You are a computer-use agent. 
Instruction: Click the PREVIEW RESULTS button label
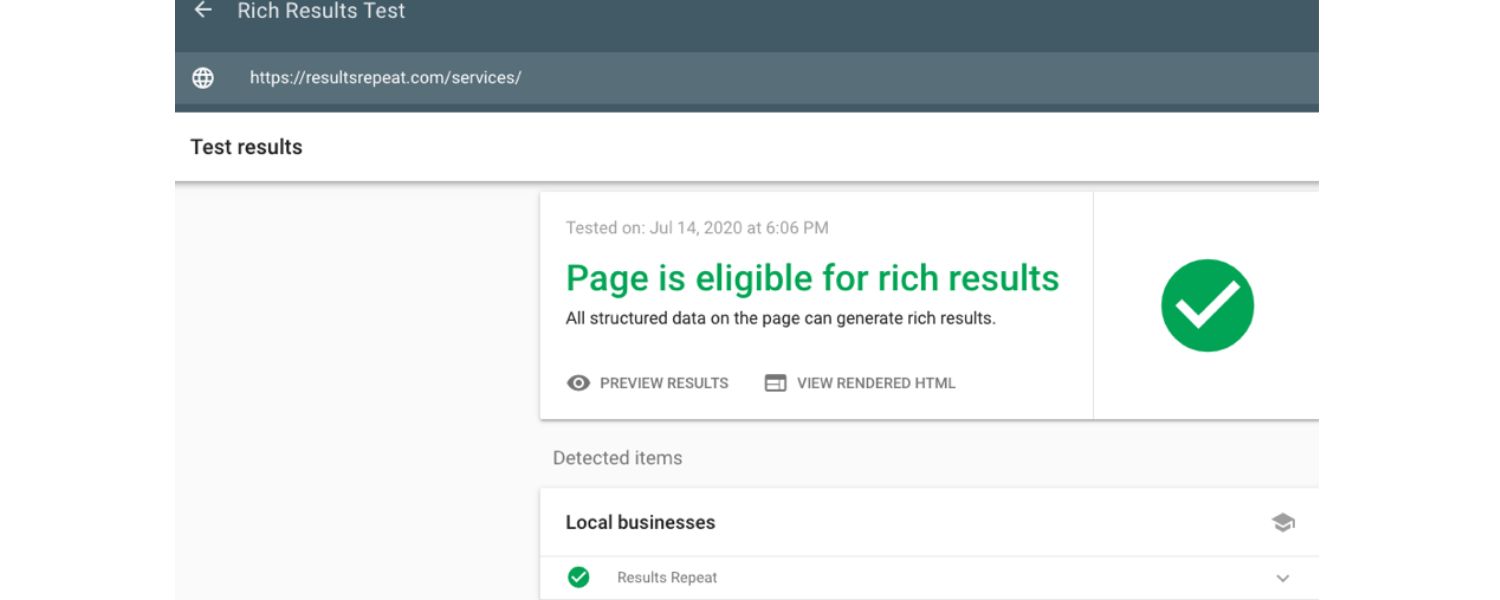(x=664, y=383)
